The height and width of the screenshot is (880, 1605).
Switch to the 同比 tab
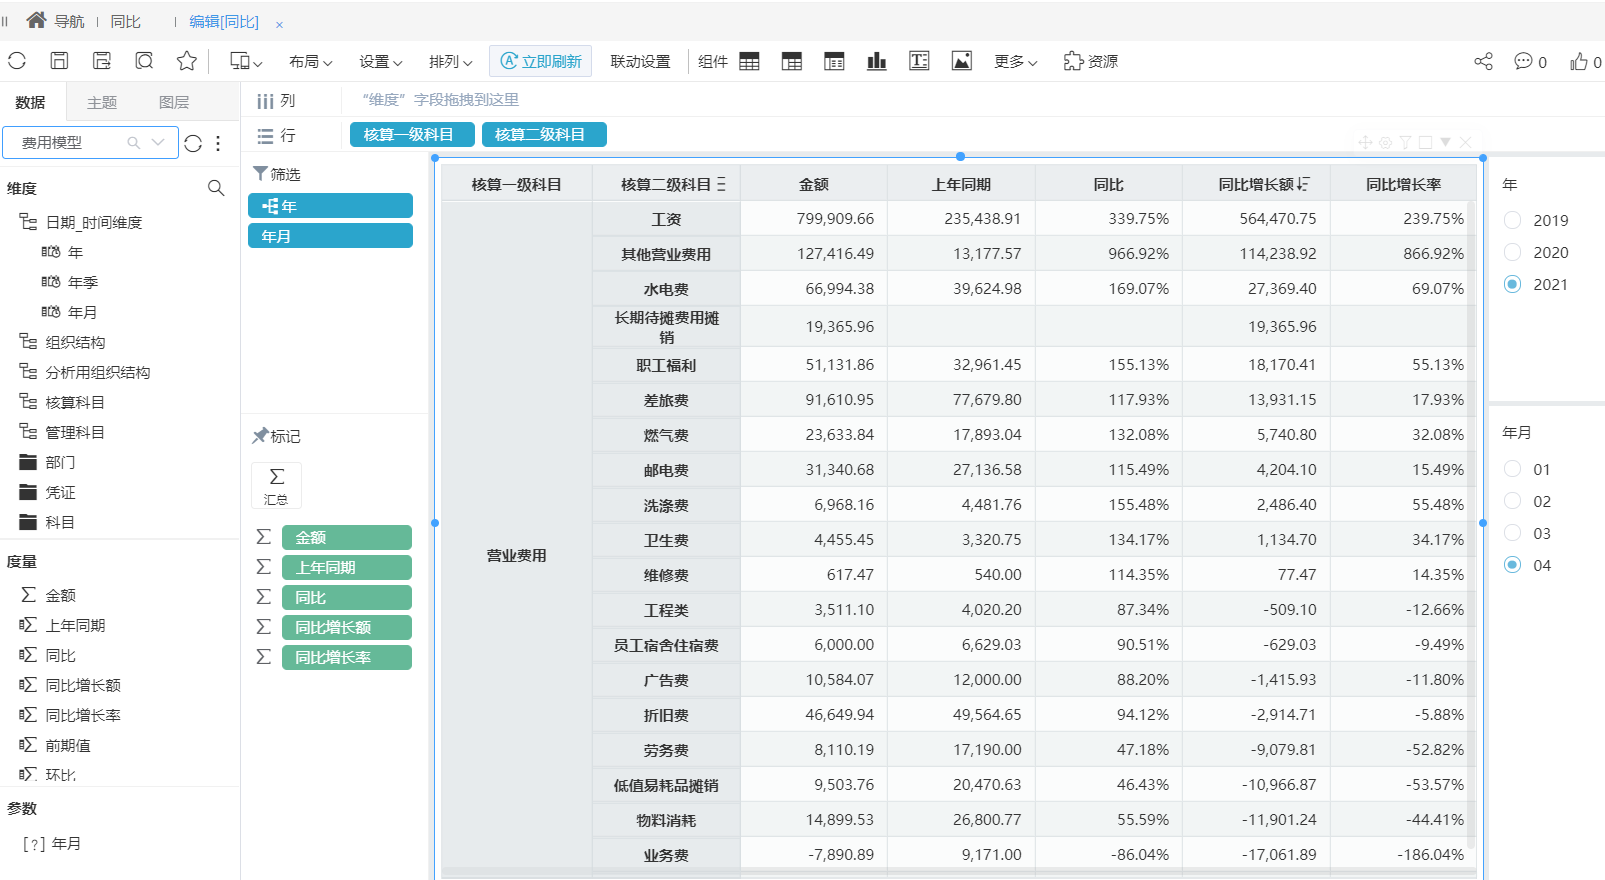pos(125,21)
